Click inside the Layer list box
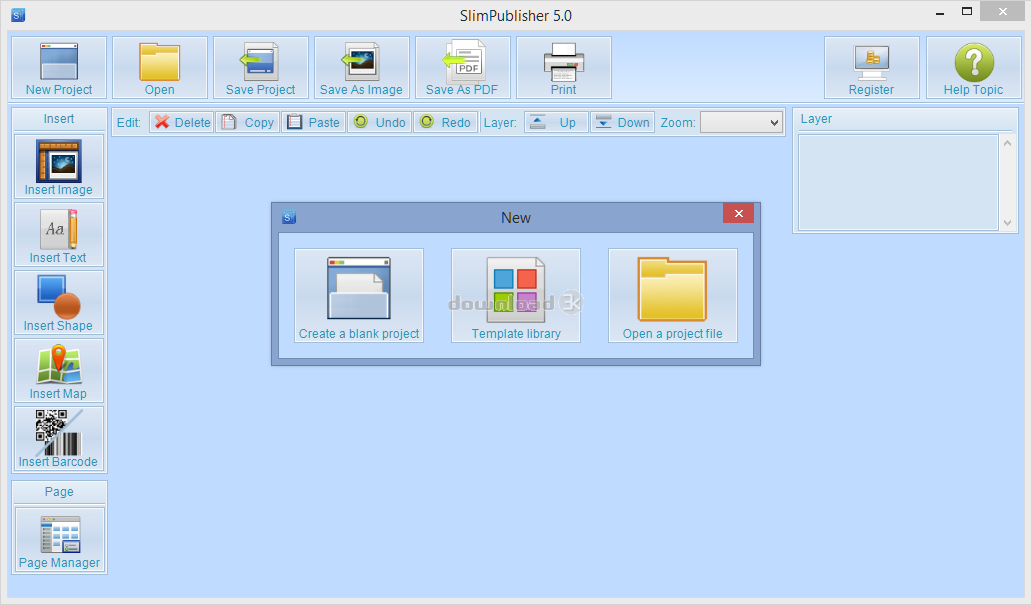 (898, 183)
